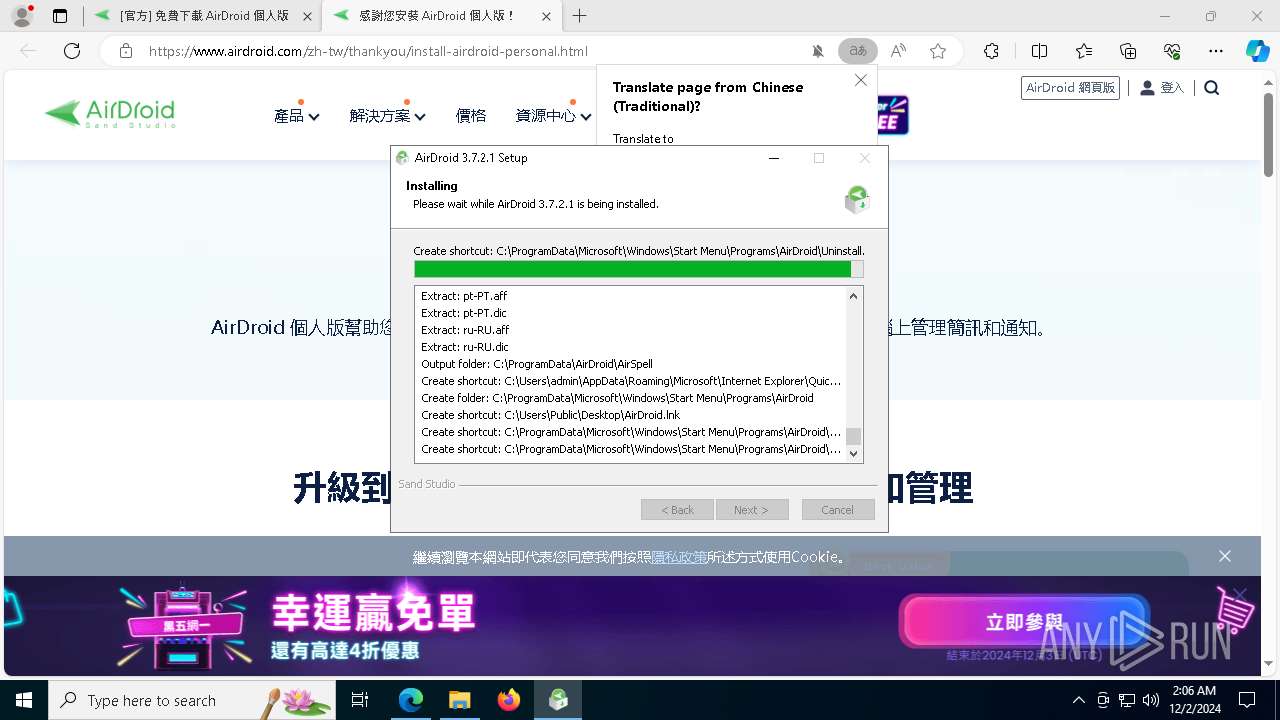
Task: Launch Copilot from the Edge toolbar
Action: tap(1257, 51)
